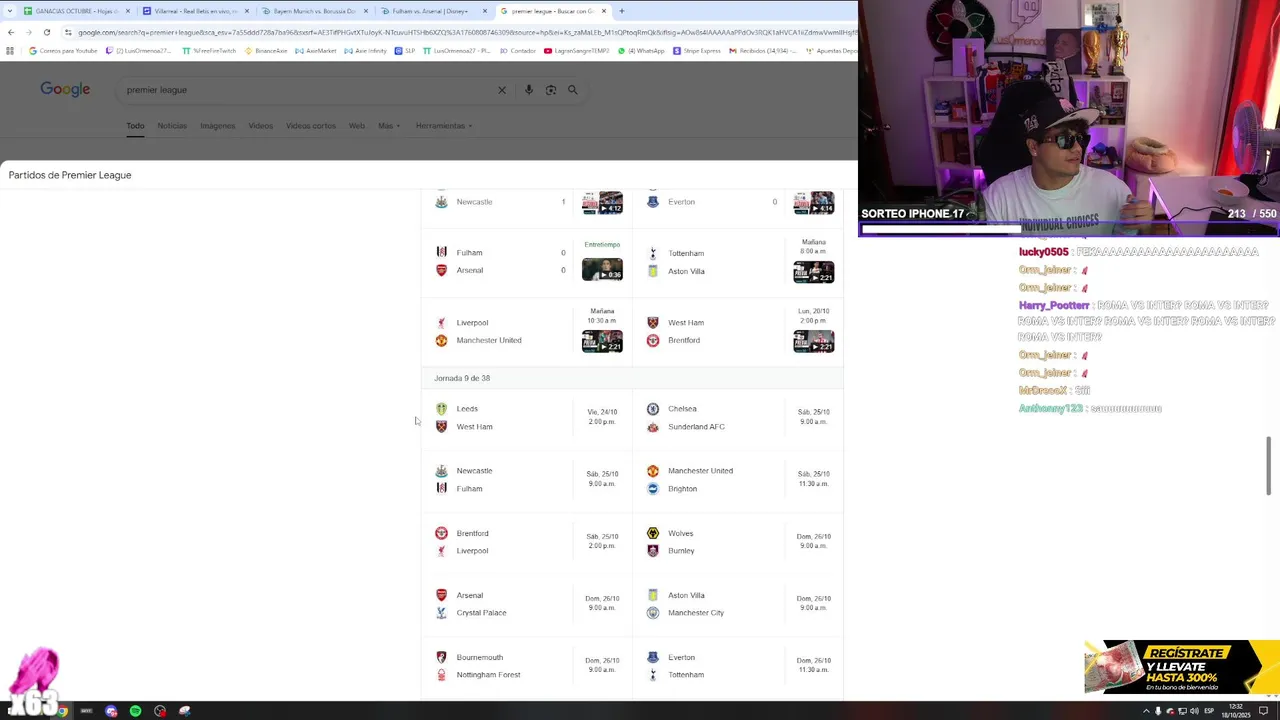The height and width of the screenshot is (720, 1280).
Task: Play Tottenham vs Aston Villa preview thumbnail
Action: click(813, 272)
